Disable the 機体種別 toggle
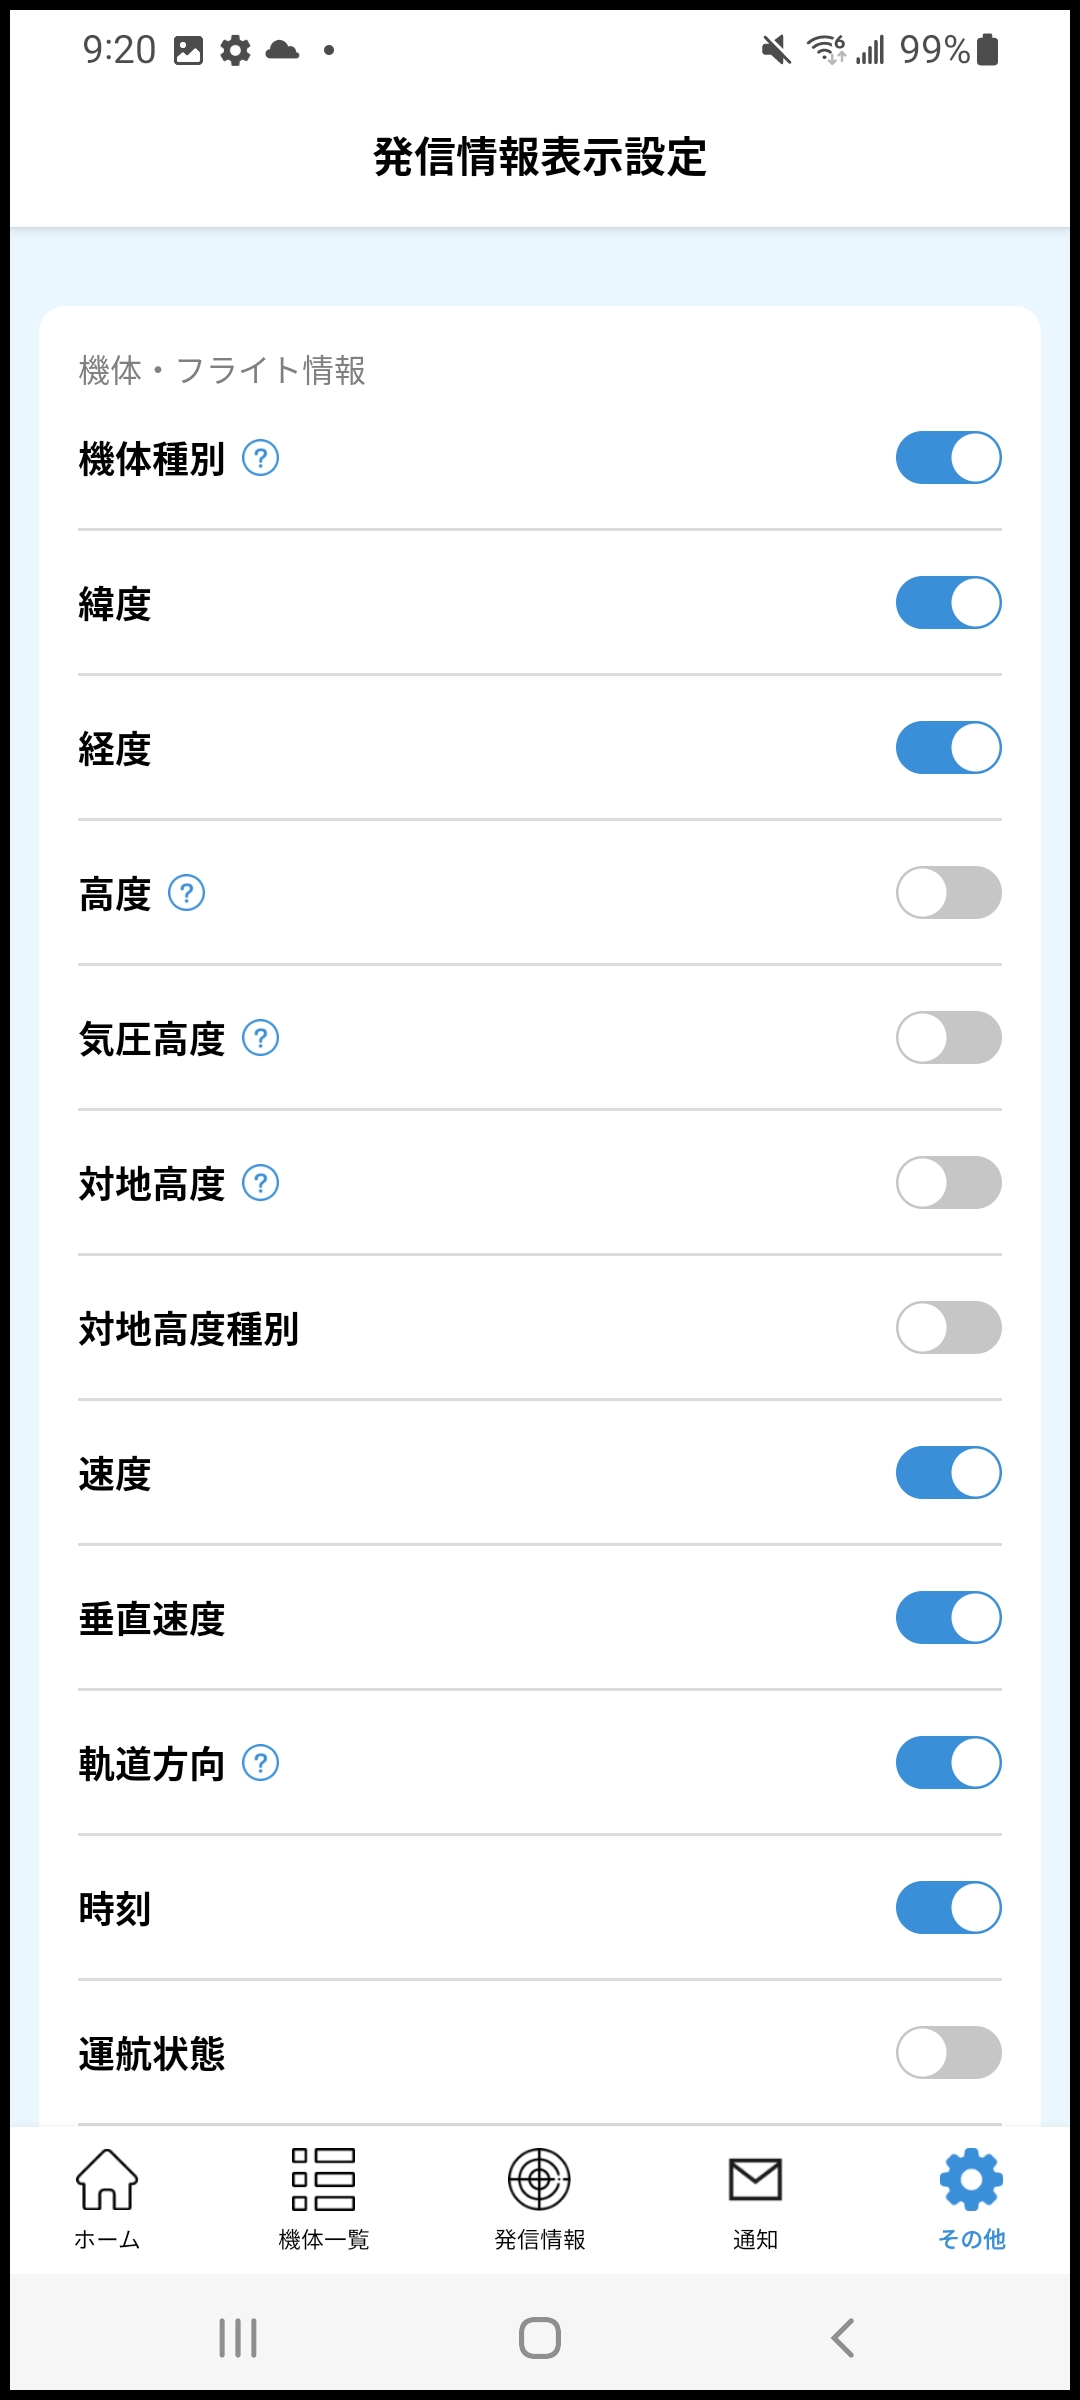The width and height of the screenshot is (1080, 2400). tap(948, 458)
